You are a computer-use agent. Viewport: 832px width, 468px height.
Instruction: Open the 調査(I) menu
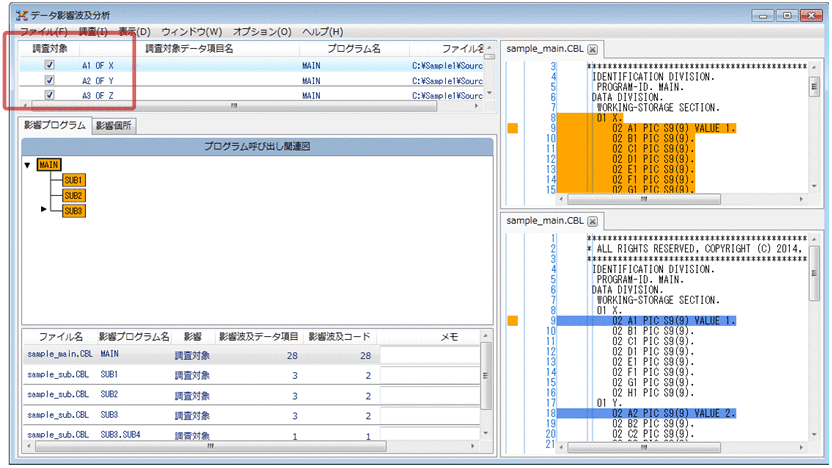93,32
